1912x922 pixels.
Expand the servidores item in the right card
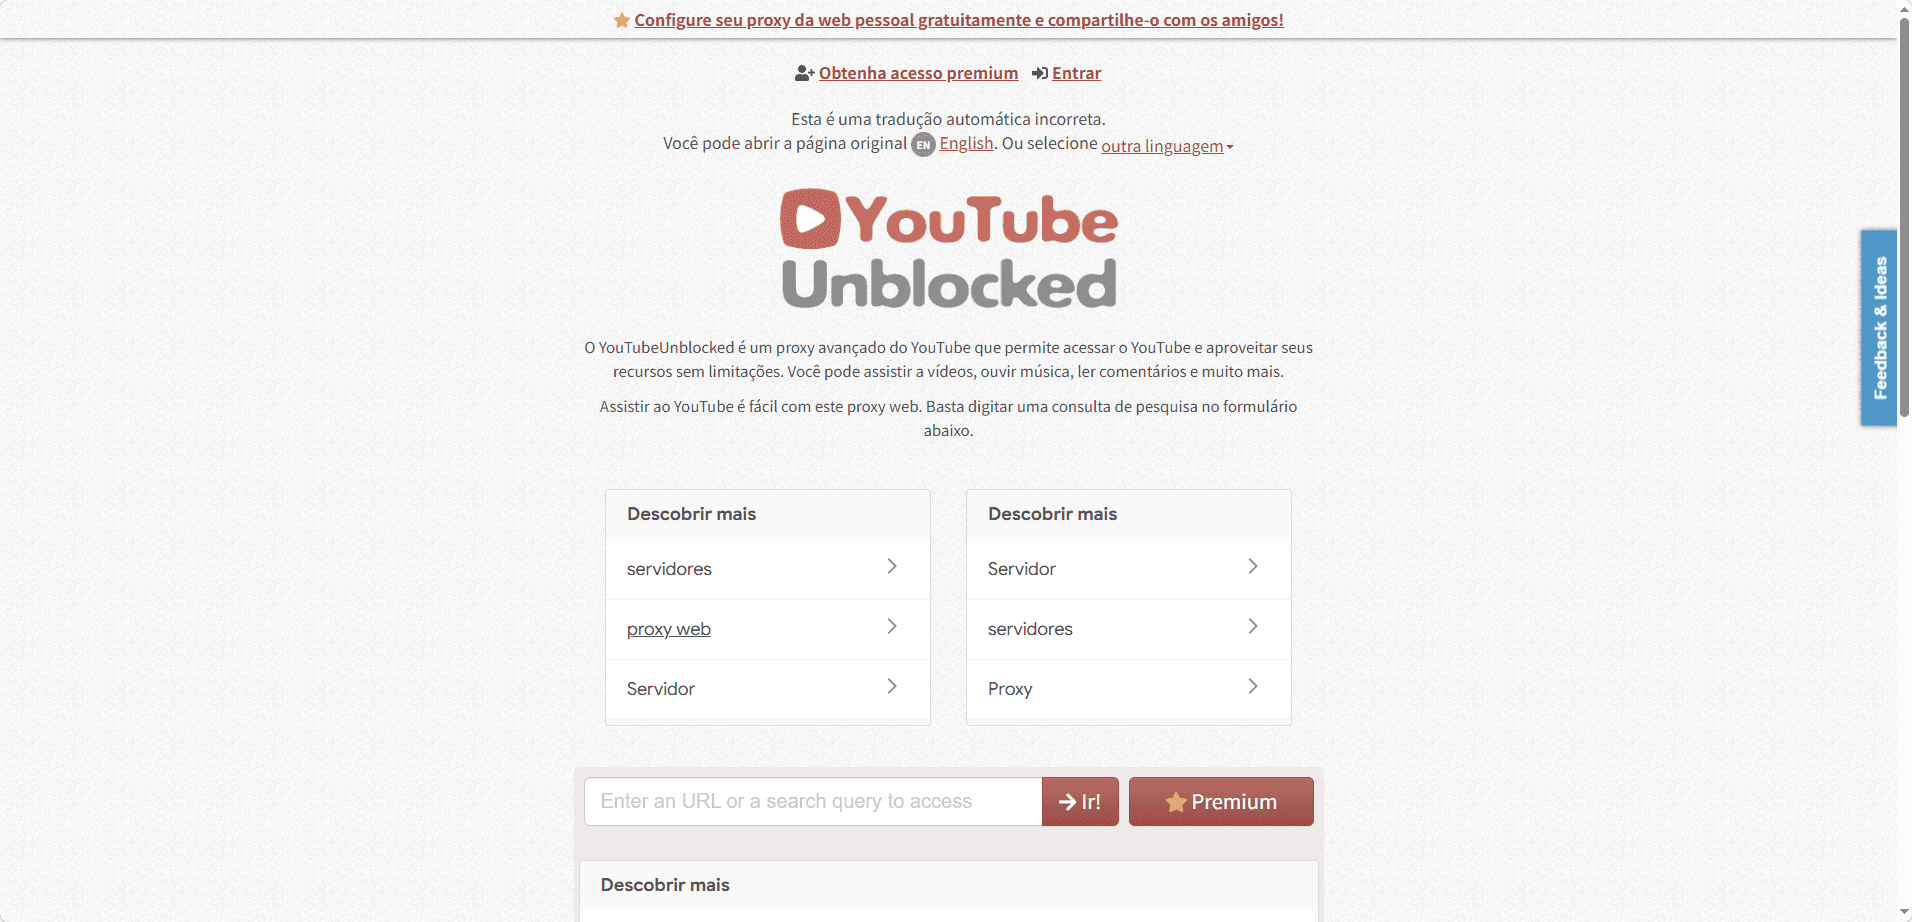coord(1129,629)
